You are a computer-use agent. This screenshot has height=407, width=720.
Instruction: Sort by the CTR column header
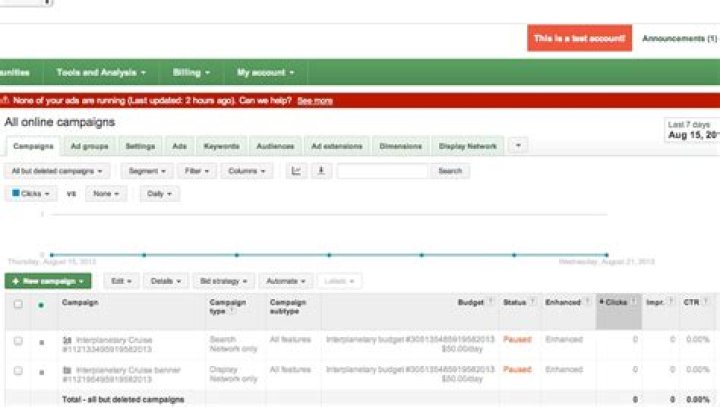[x=691, y=302]
